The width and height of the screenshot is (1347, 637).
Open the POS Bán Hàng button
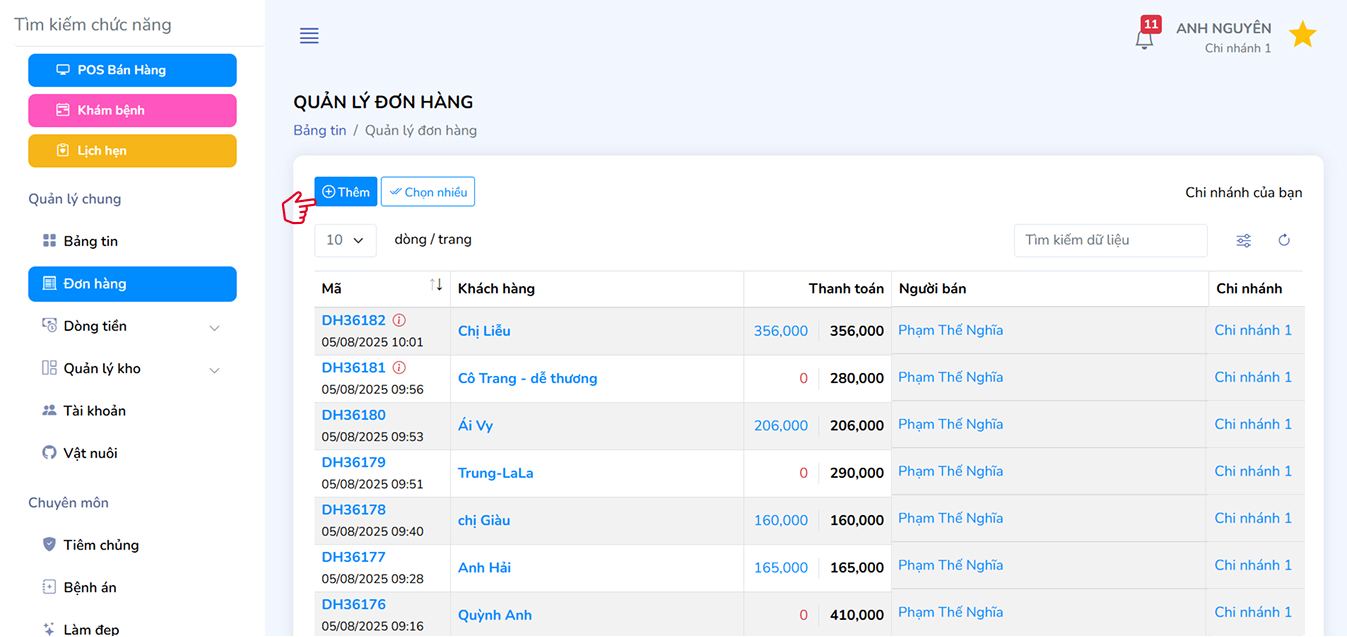point(132,70)
